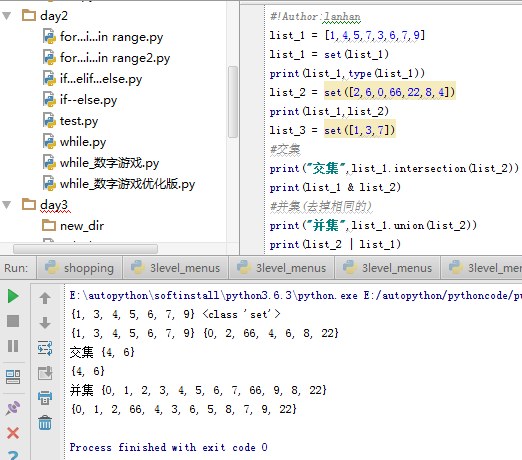522x460 pixels.
Task: Click the if--else.py Python file icon
Action: [49, 99]
